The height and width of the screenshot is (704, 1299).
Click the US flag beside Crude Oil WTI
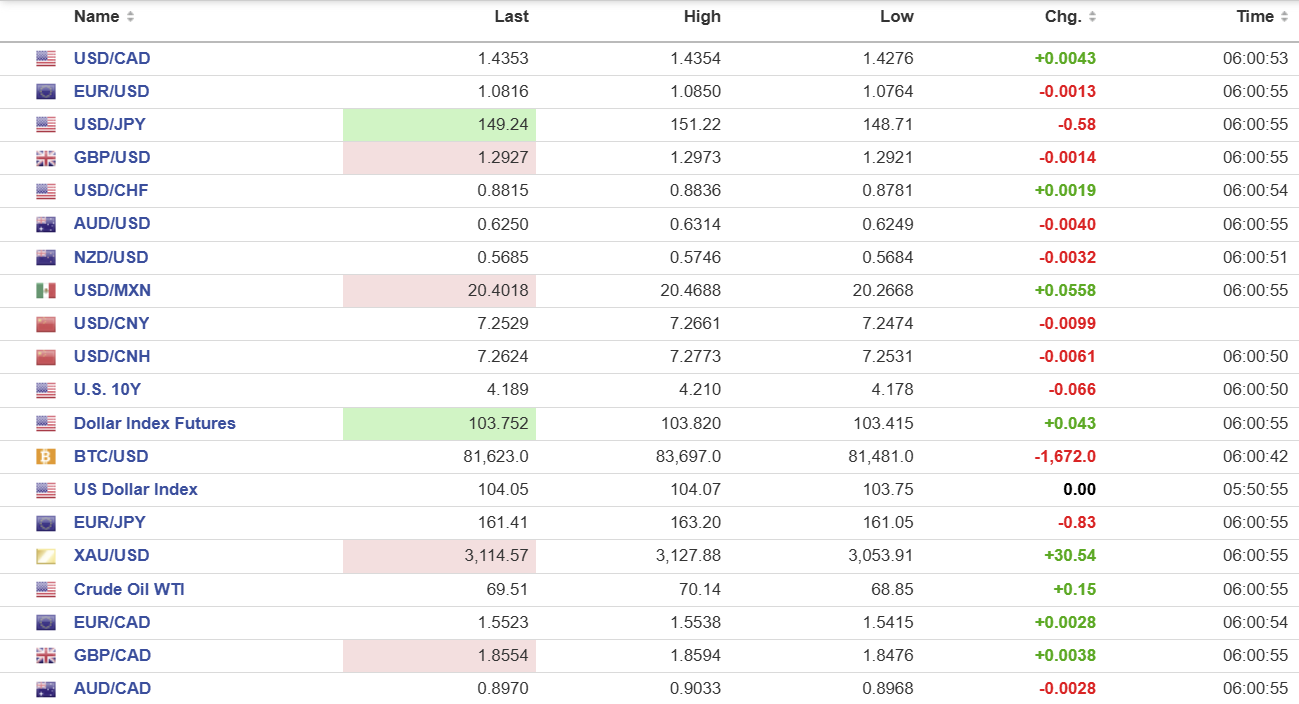(x=46, y=590)
